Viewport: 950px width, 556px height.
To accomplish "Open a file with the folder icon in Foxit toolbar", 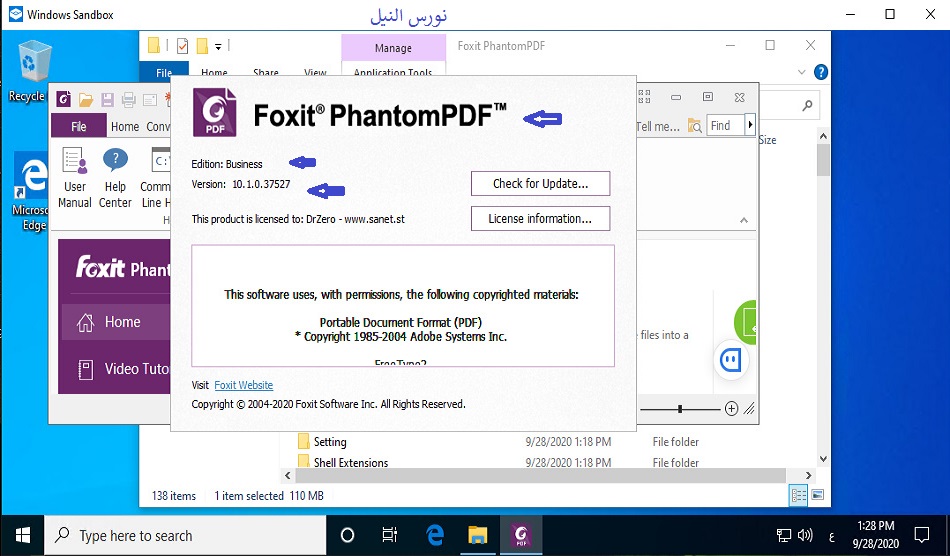I will (x=85, y=99).
